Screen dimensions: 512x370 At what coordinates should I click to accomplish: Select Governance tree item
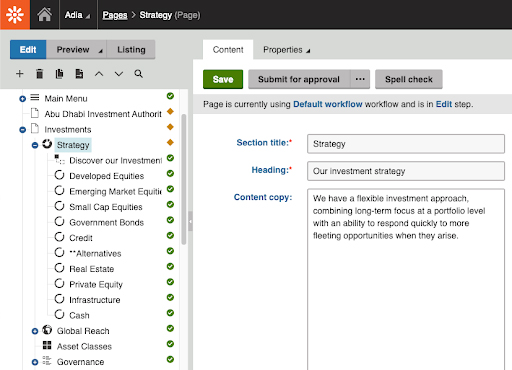click(80, 362)
